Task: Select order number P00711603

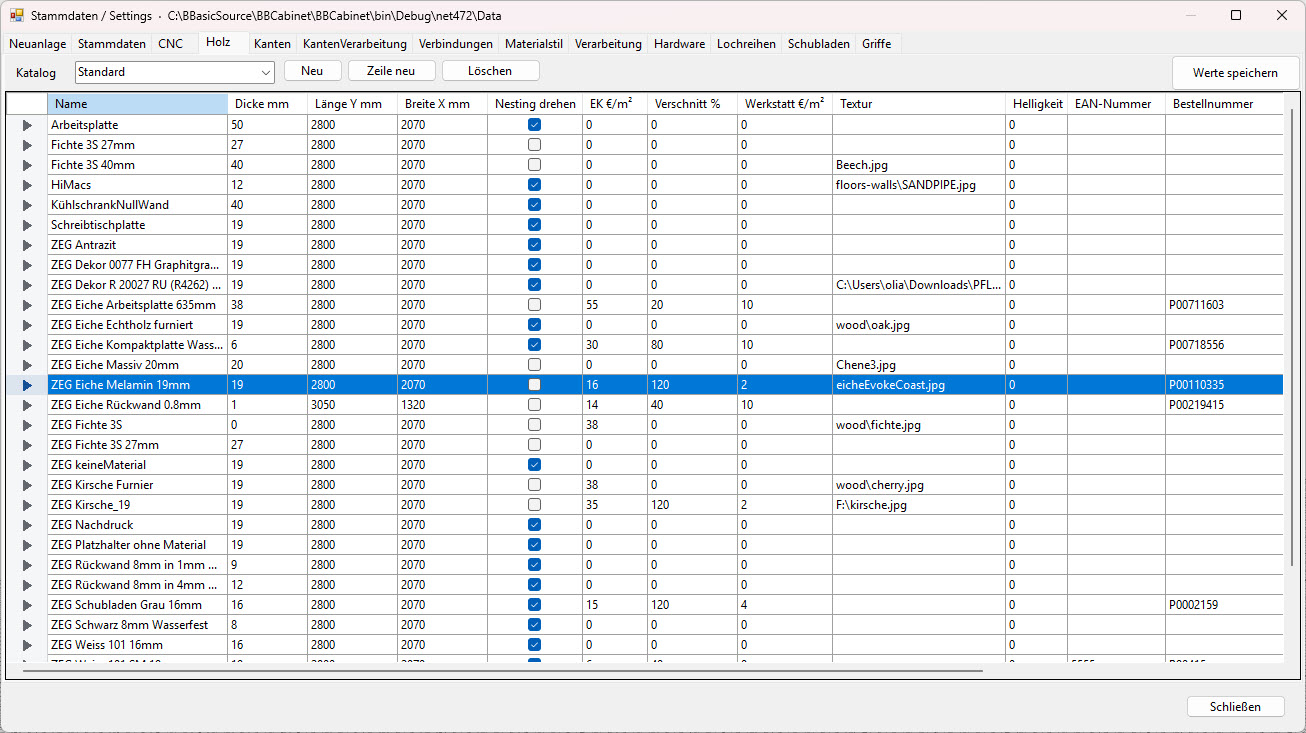Action: coord(1224,305)
